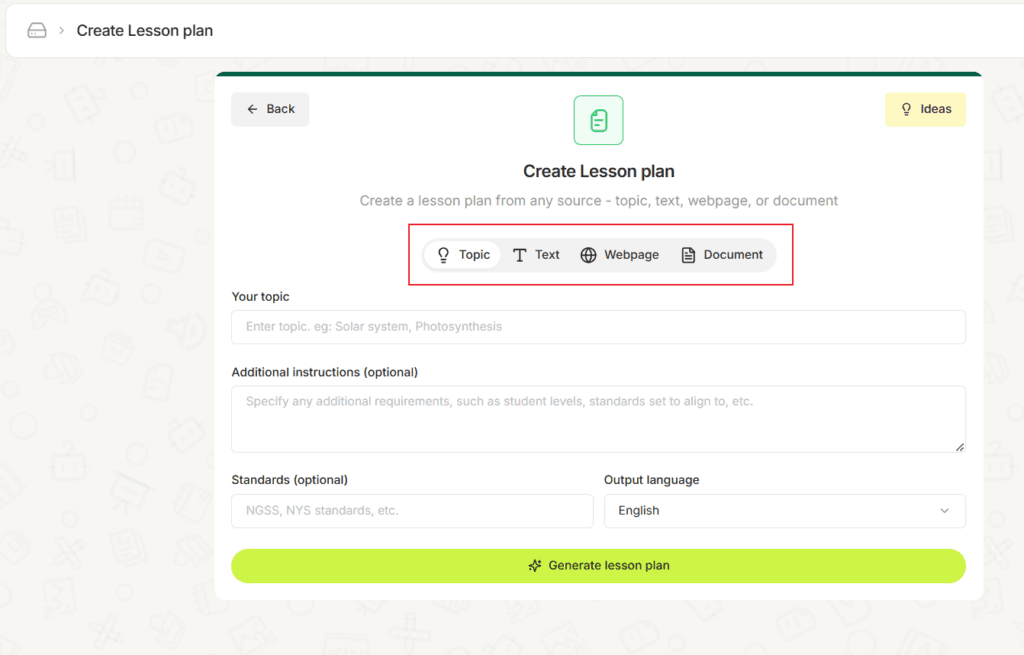Viewport: 1024px width, 655px height.
Task: Click the Document source icon
Action: pos(689,254)
